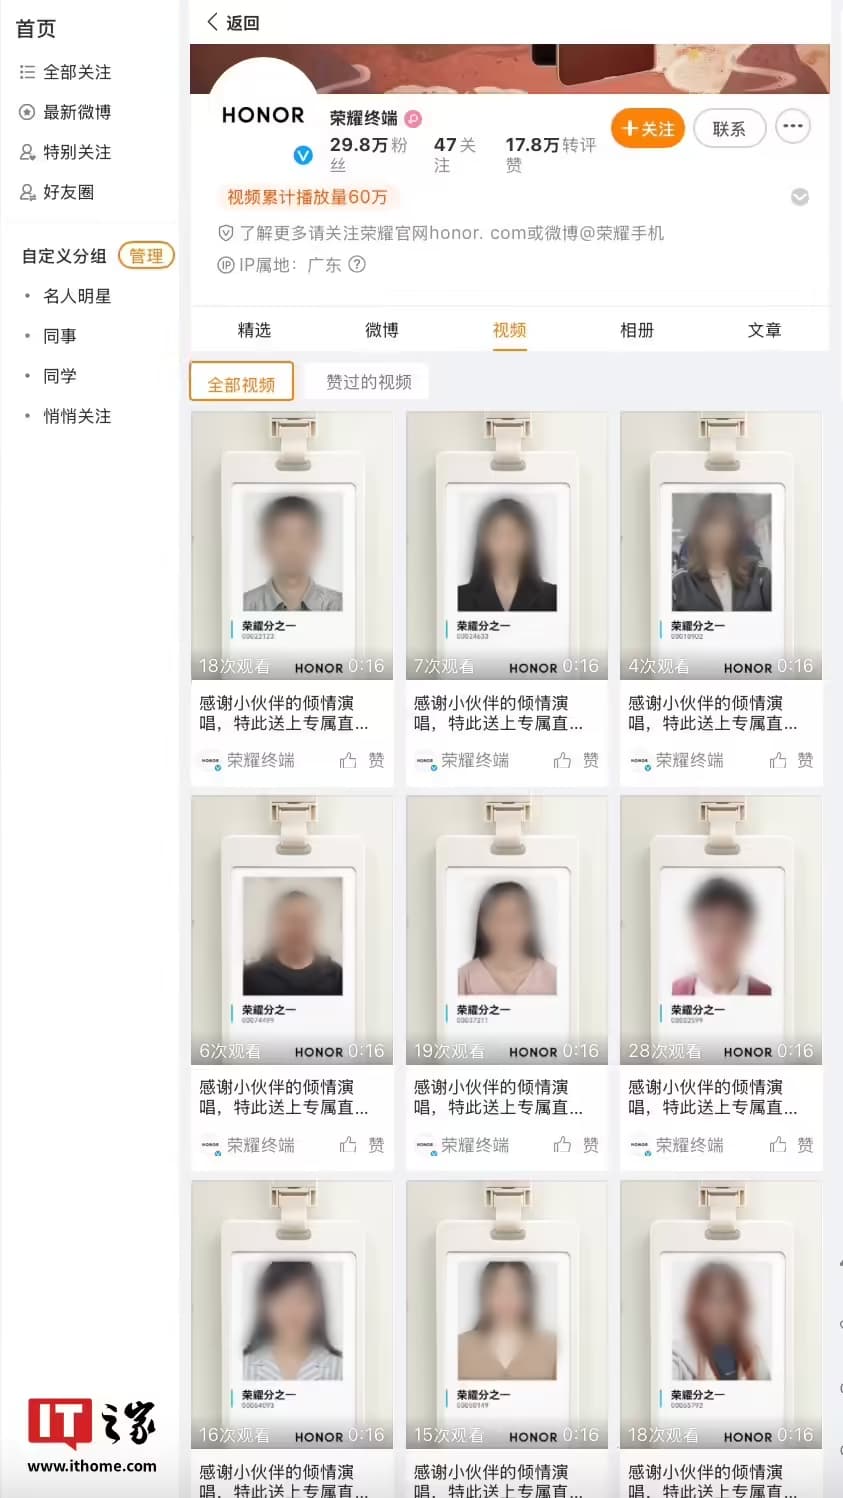Switch to the 相册 tab
This screenshot has width=843, height=1498.
point(637,330)
